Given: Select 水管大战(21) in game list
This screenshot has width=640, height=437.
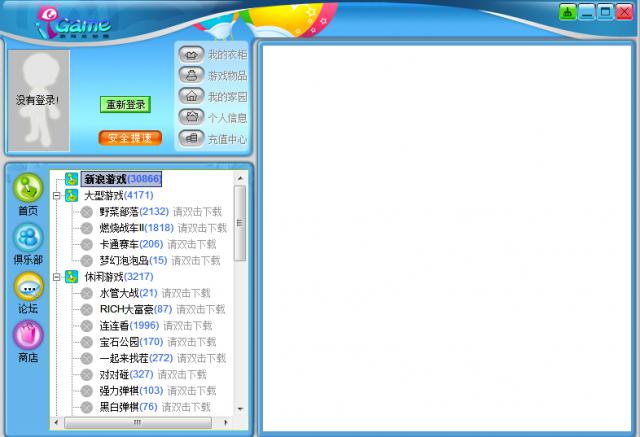Looking at the screenshot, I should click(128, 293).
